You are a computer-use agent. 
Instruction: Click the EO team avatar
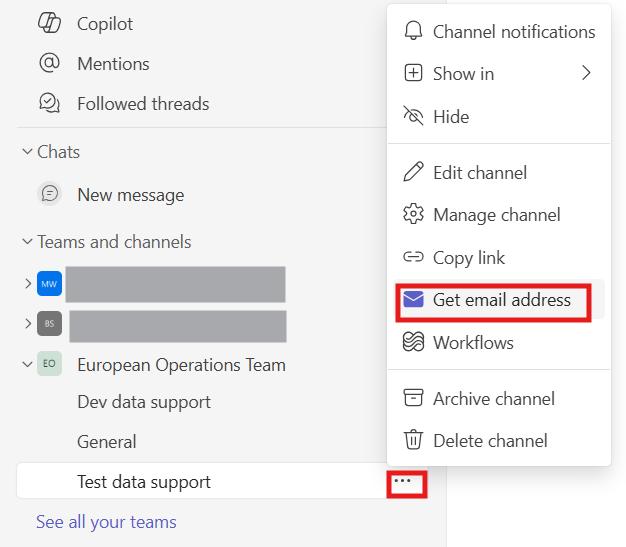pyautogui.click(x=50, y=363)
